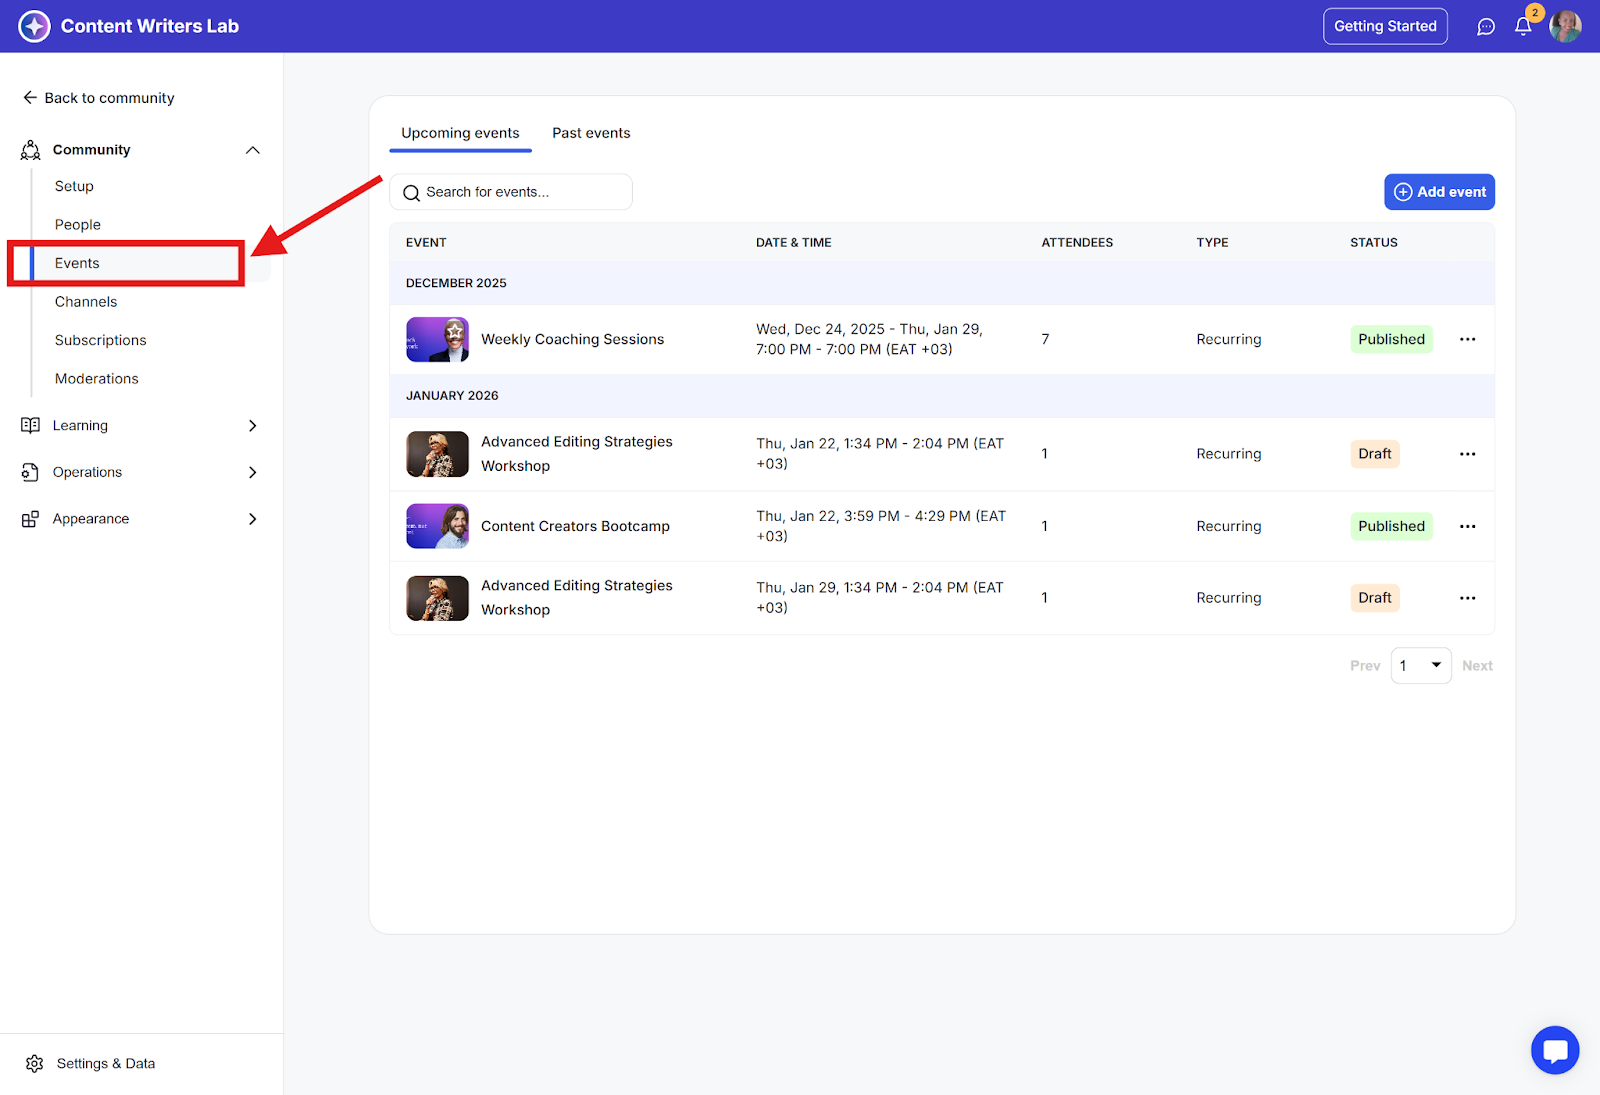Open the page number dropdown
Viewport: 1600px width, 1095px height.
pos(1421,666)
